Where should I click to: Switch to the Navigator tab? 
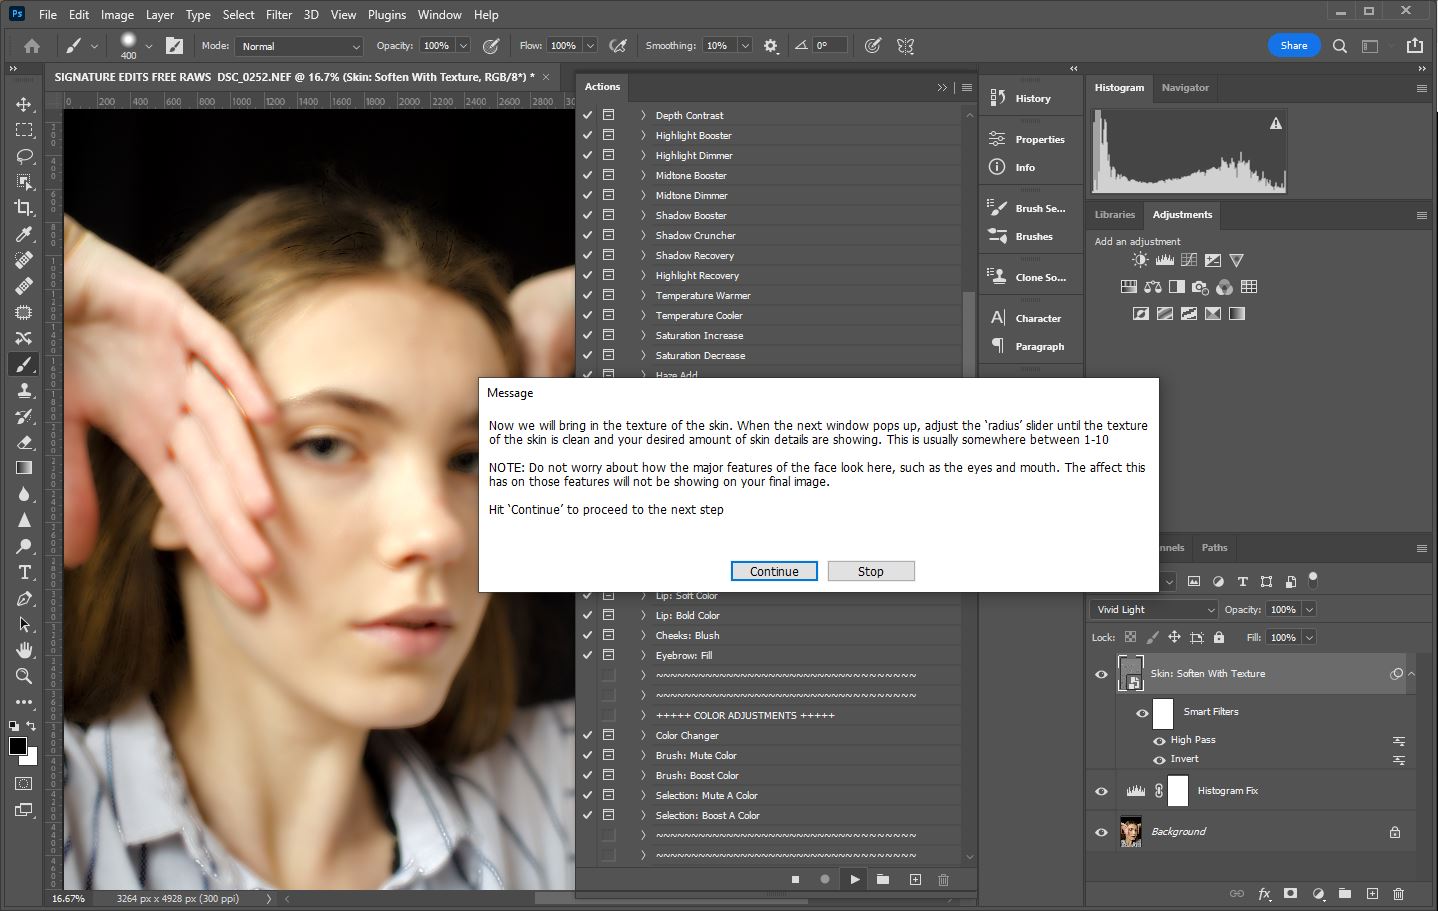pos(1185,88)
